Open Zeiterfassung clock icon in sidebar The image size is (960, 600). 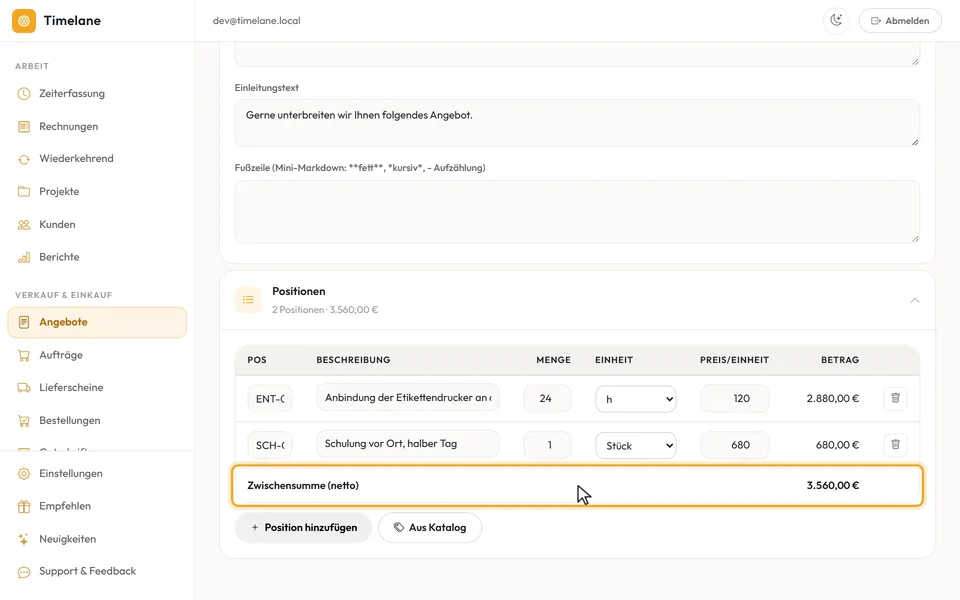click(x=24, y=94)
